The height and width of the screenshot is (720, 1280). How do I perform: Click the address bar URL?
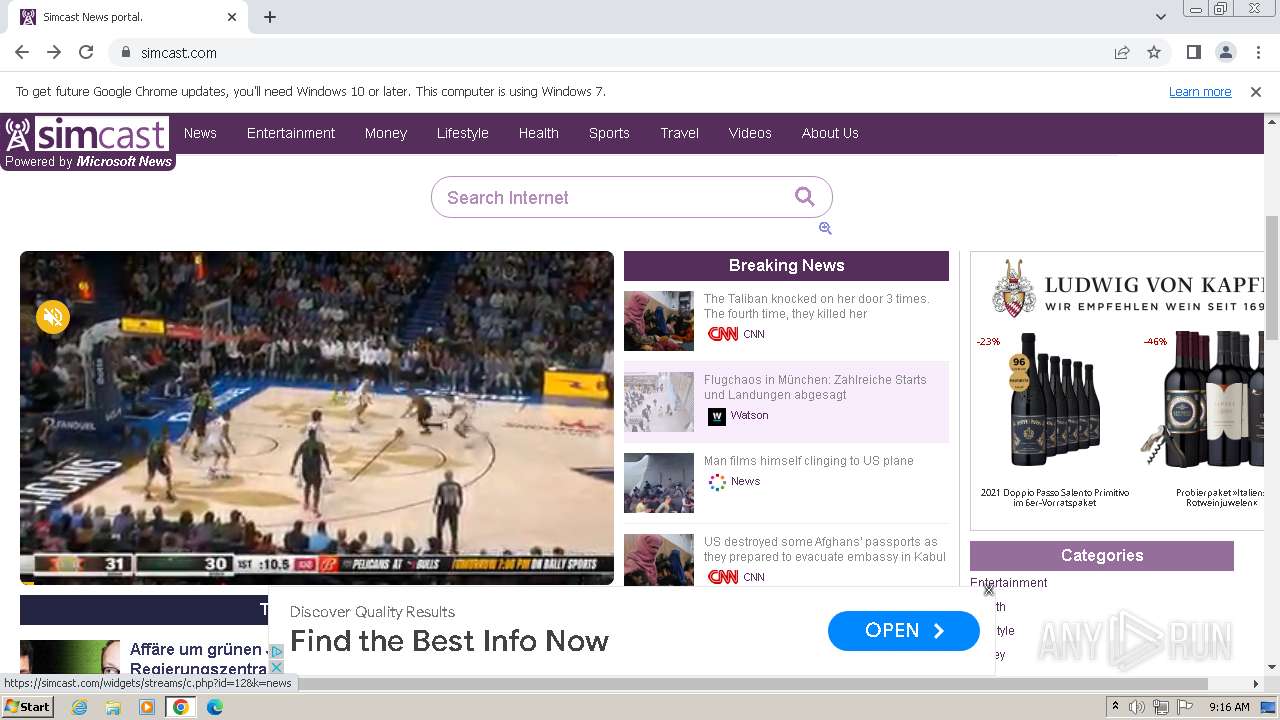click(179, 52)
